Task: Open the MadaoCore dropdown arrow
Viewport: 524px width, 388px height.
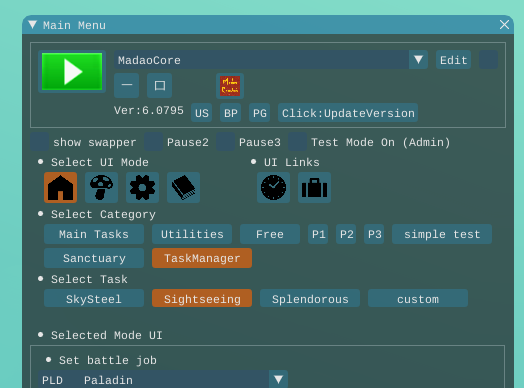Action: (x=418, y=60)
